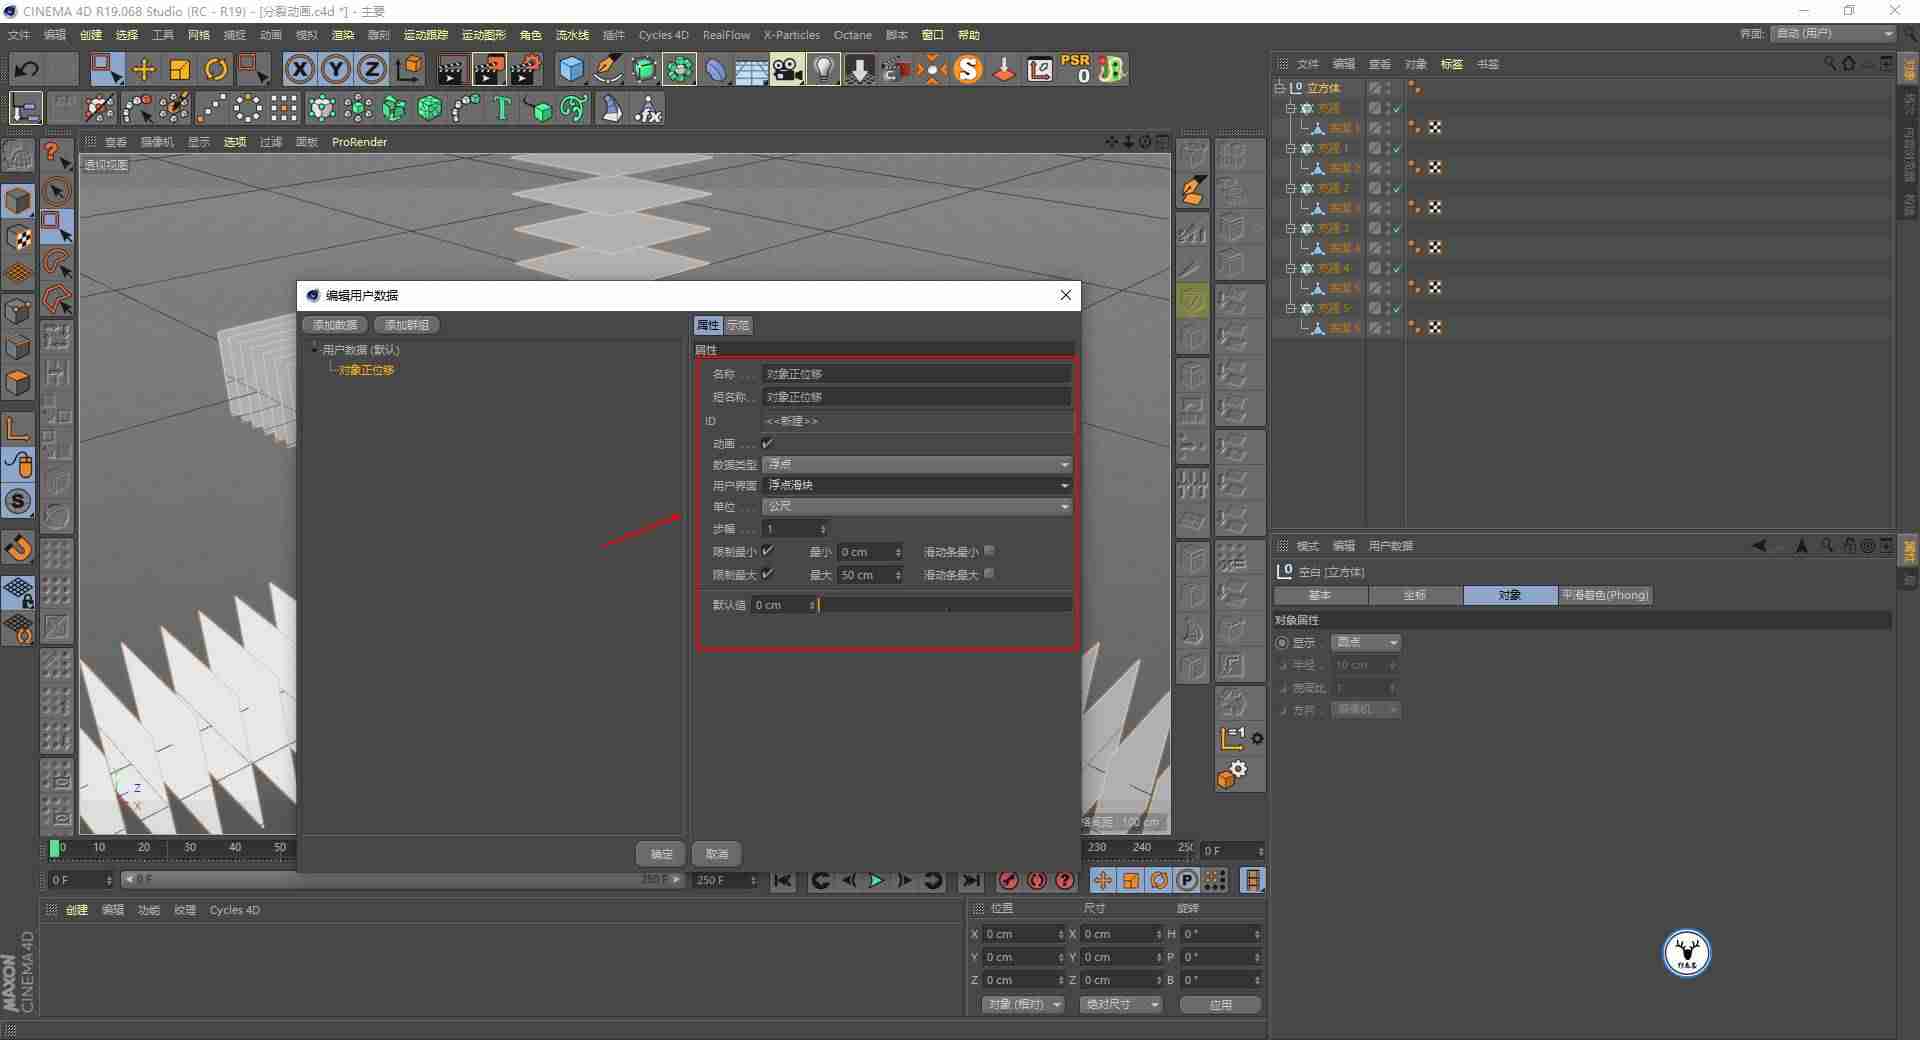Click the 名称 input field
This screenshot has height=1040, width=1920.
(x=917, y=374)
